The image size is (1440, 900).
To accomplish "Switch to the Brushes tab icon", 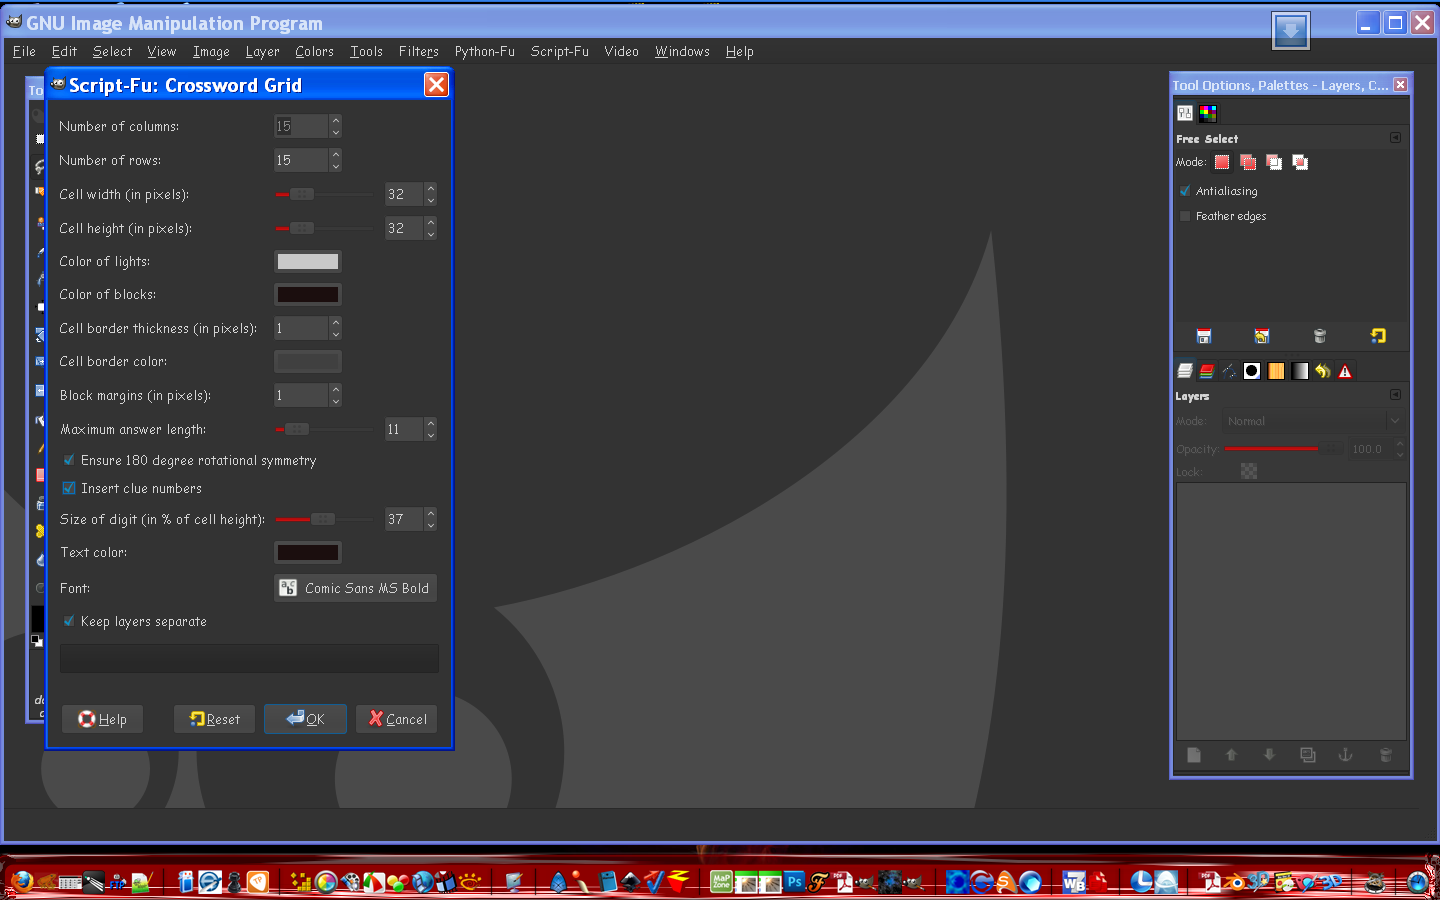I will 1252,371.
